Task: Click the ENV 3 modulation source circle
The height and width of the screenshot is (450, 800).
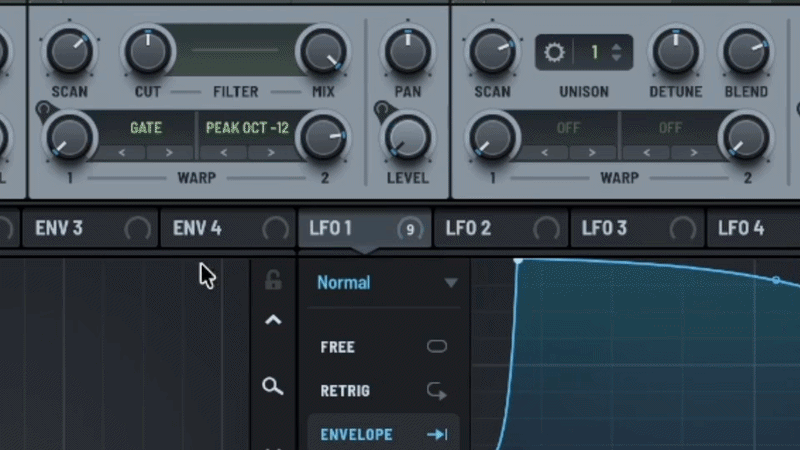Action: click(x=138, y=229)
